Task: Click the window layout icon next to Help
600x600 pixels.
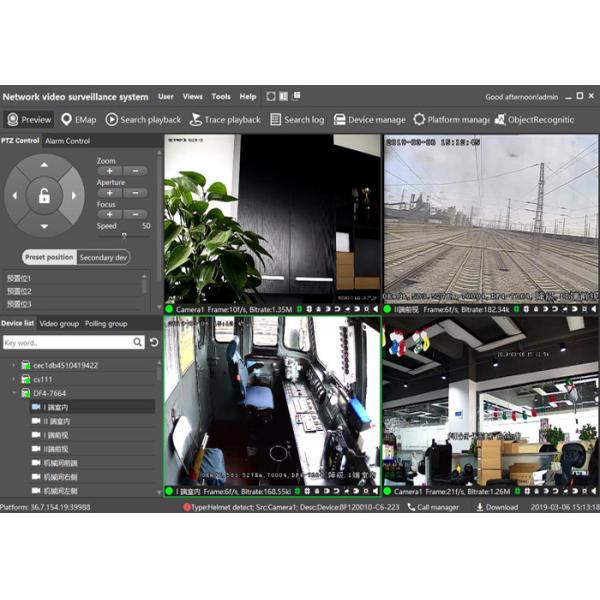Action: (x=284, y=96)
